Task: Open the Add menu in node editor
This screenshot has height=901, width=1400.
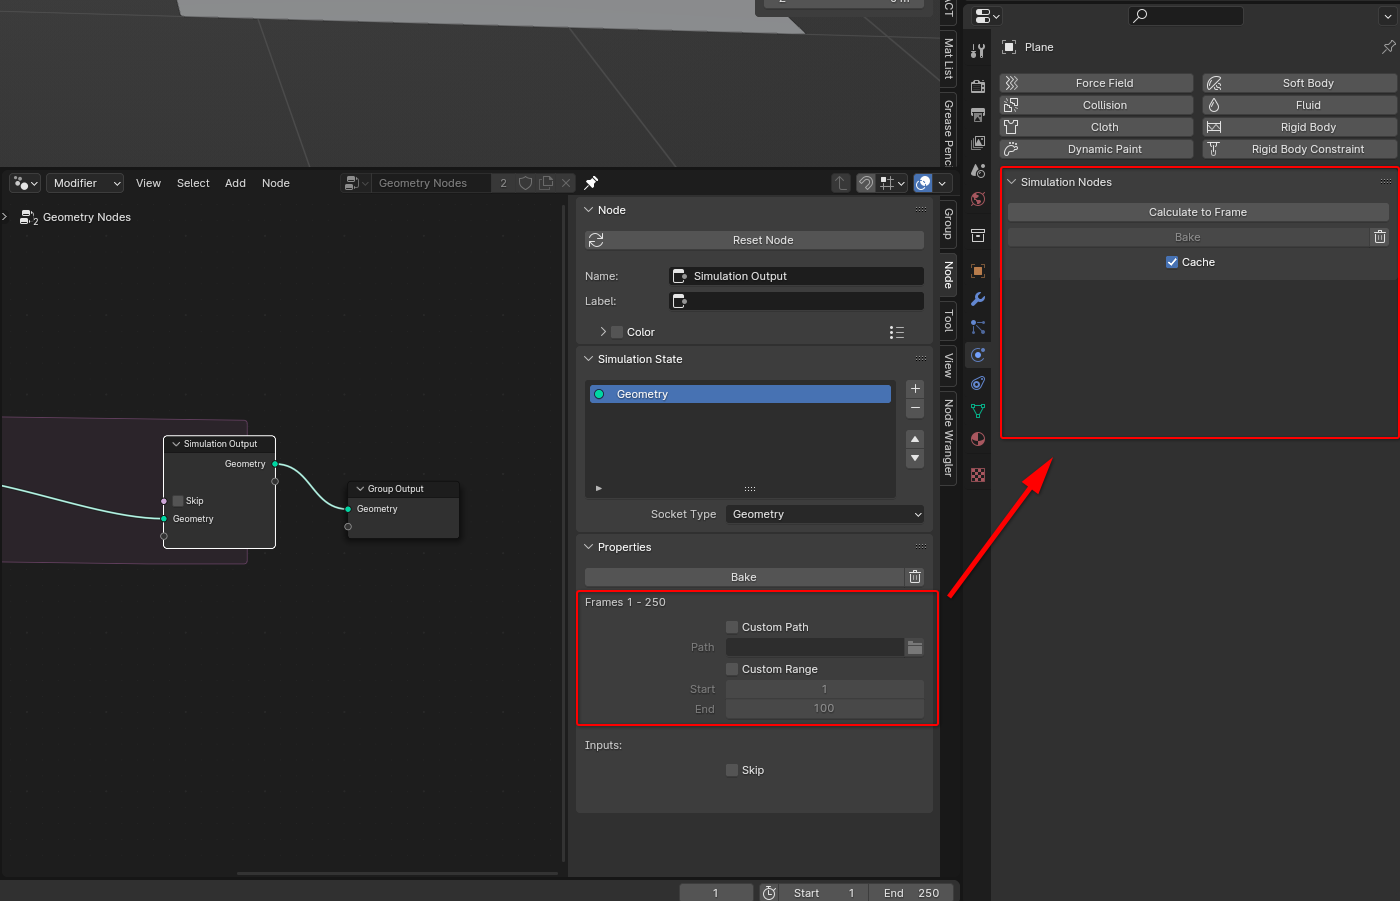Action: (235, 183)
